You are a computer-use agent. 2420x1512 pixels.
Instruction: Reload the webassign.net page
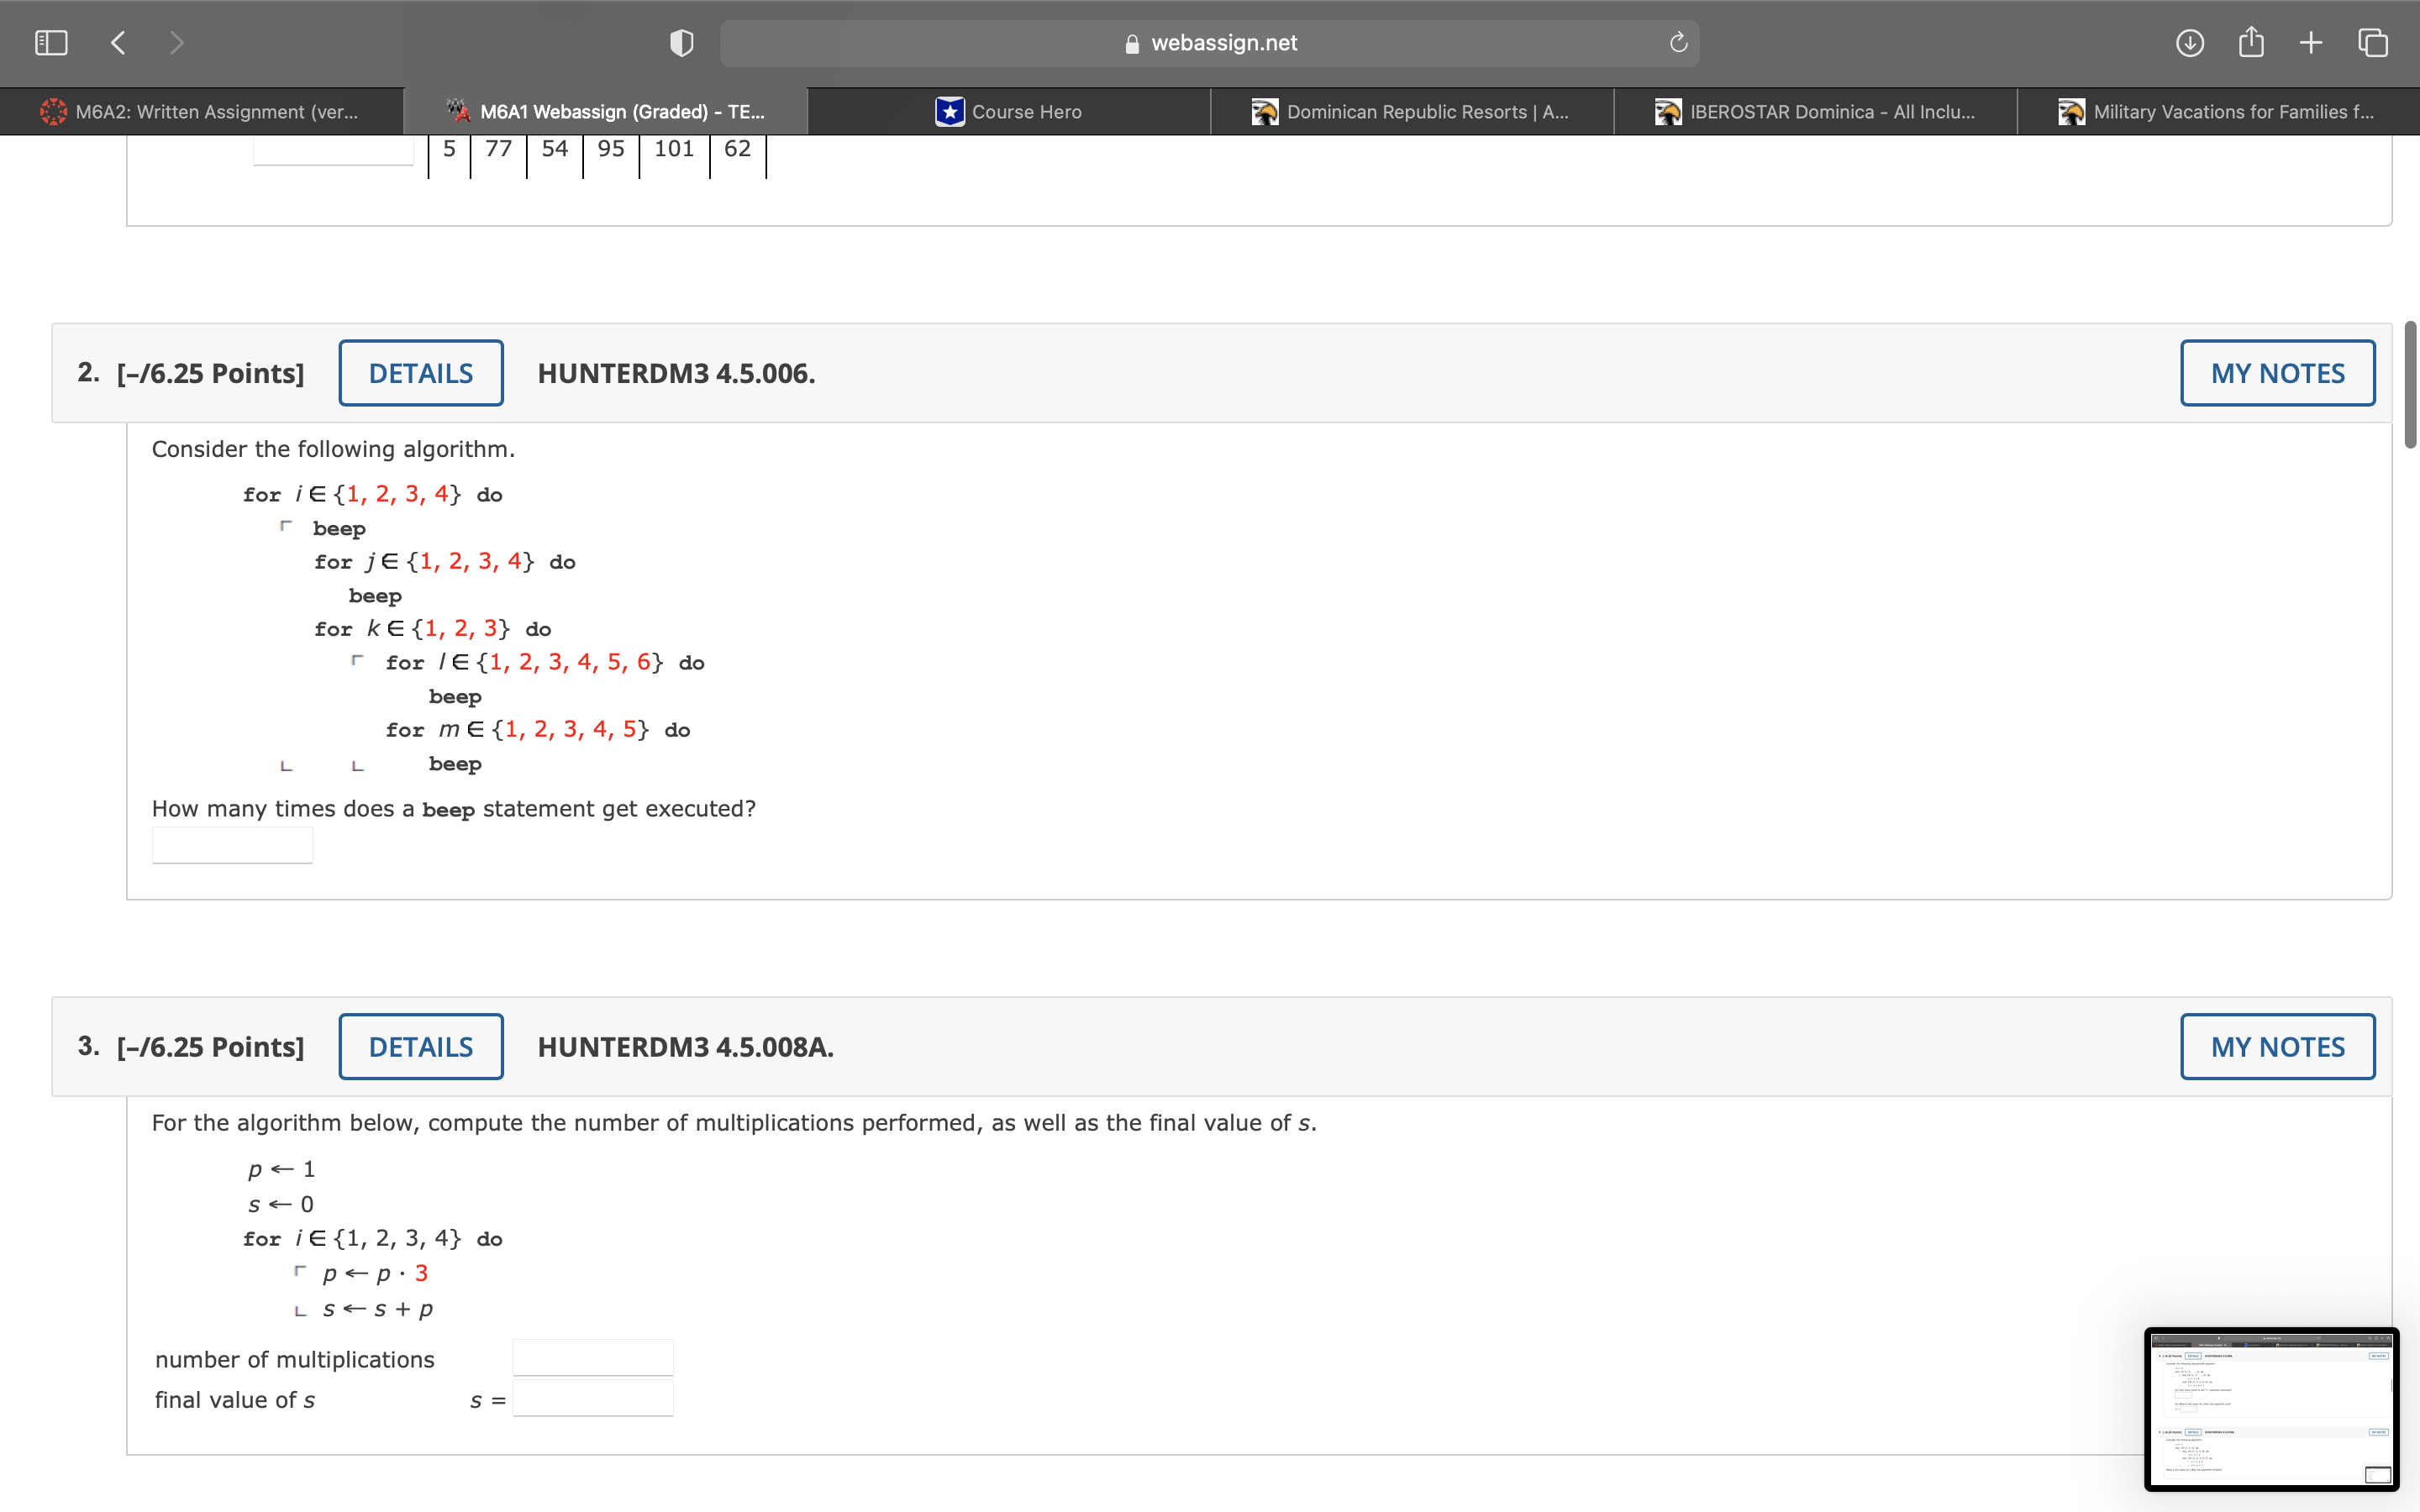1678,43
